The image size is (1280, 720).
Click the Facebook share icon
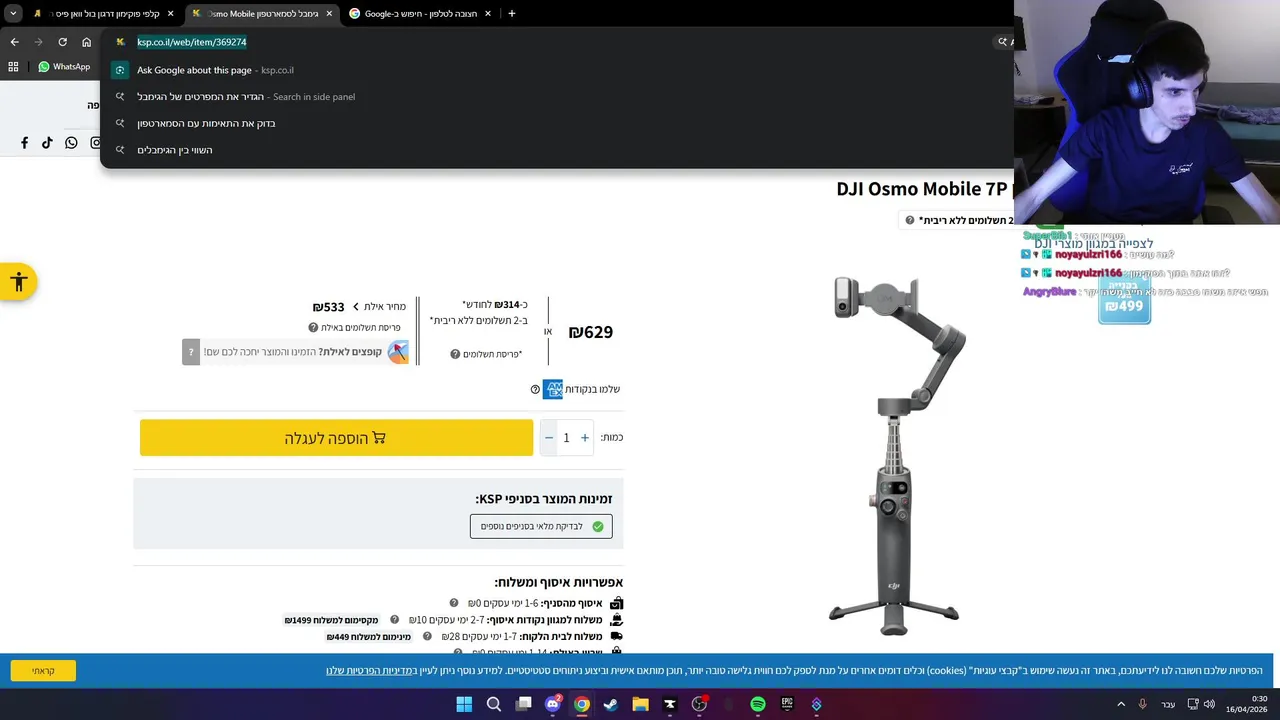[25, 143]
